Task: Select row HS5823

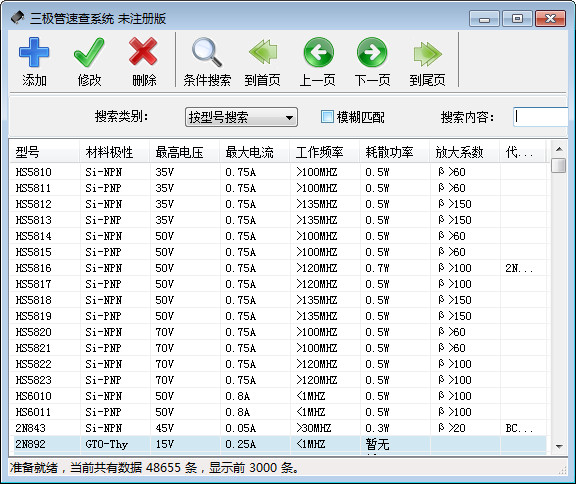Action: [x=278, y=380]
